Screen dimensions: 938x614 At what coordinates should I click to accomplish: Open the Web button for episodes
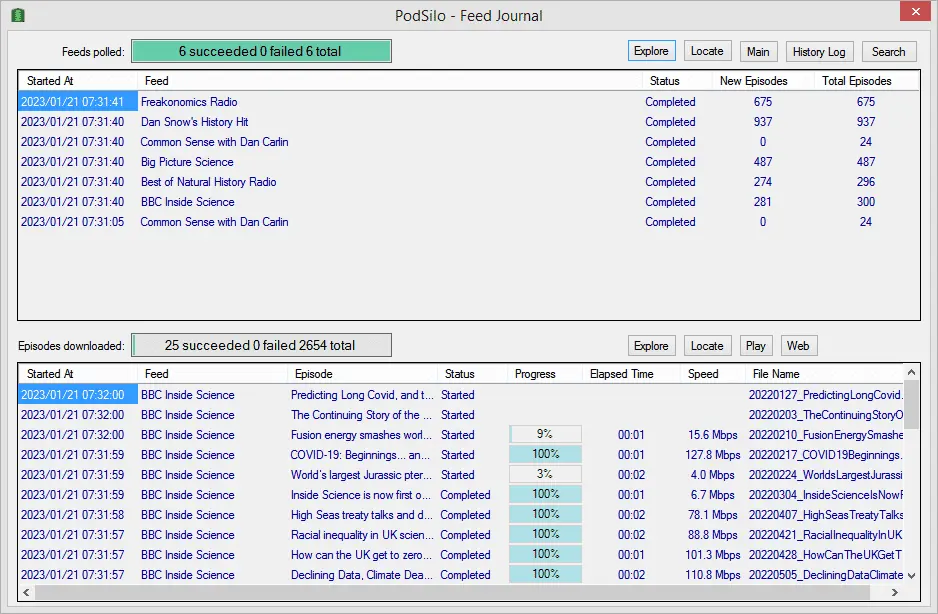(798, 346)
